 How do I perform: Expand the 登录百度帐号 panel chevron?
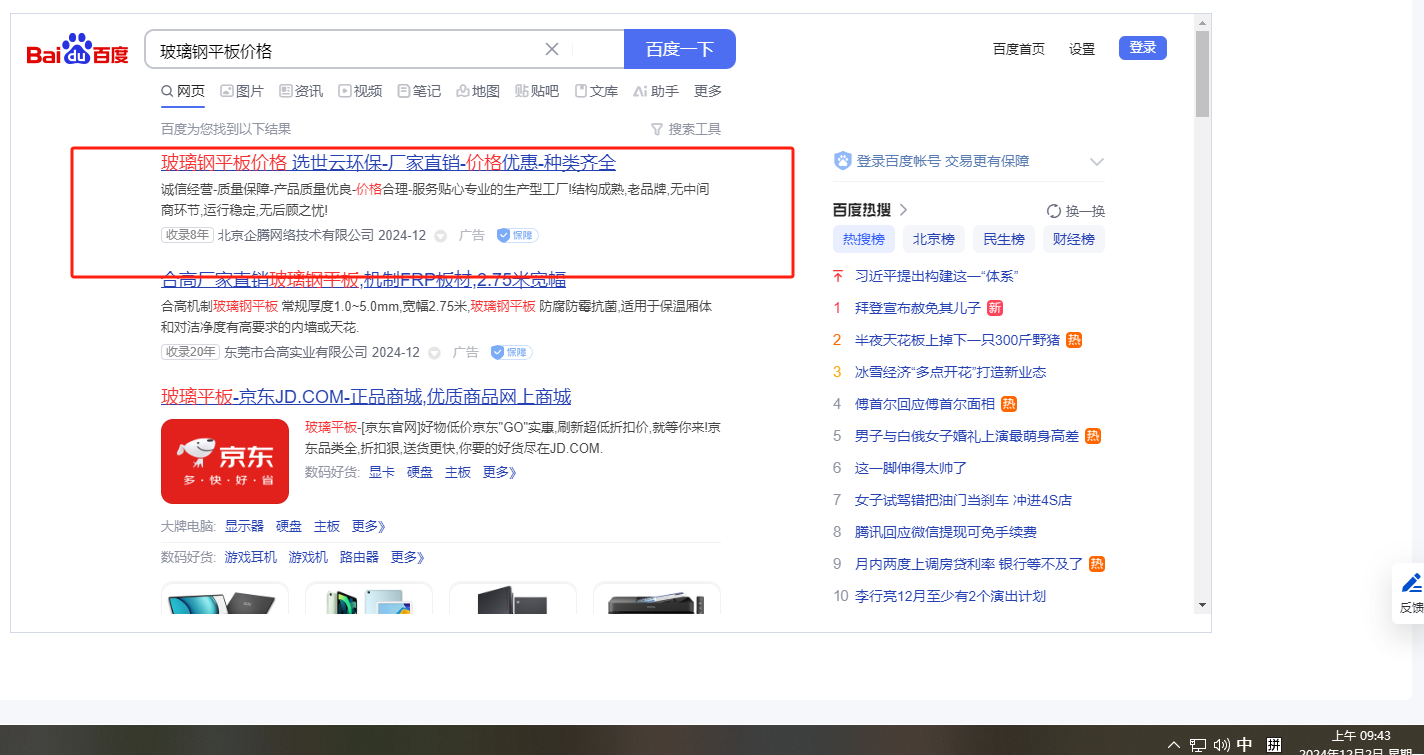click(1096, 162)
